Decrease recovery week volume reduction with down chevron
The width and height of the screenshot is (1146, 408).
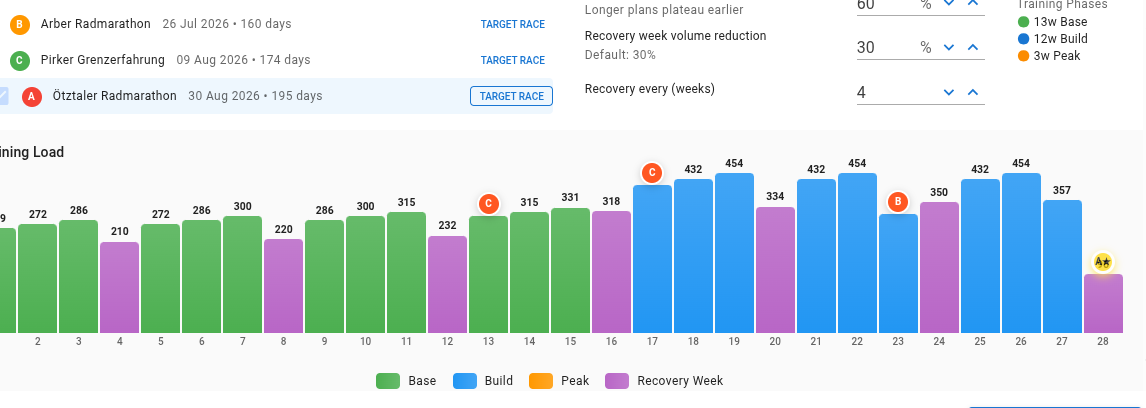click(x=949, y=47)
